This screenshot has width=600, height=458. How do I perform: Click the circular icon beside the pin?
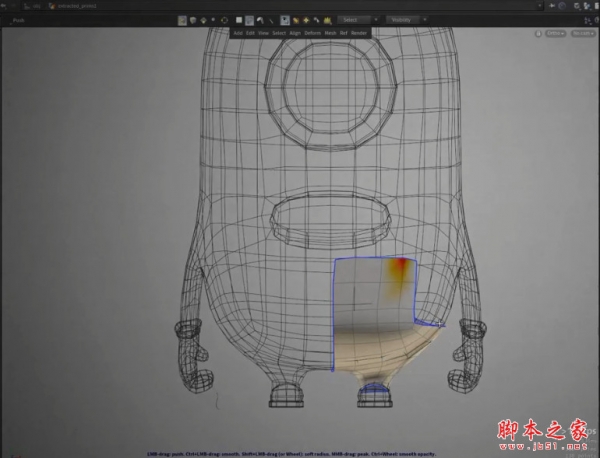[562, 6]
